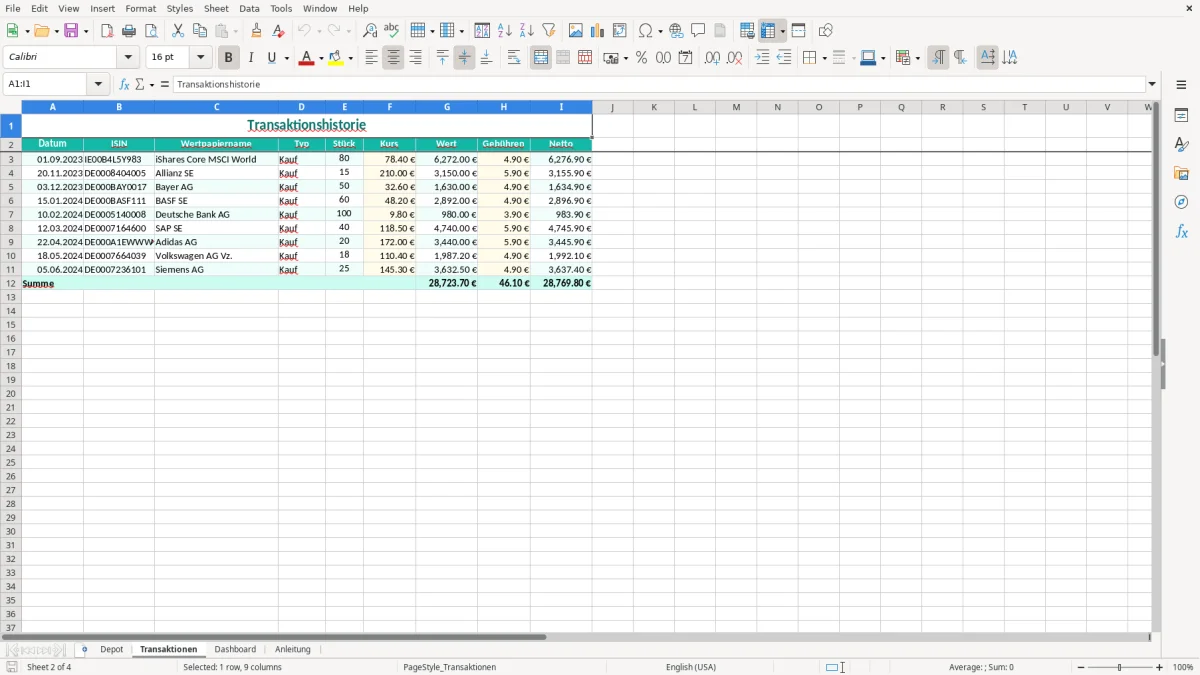
Task: Click the Formula equals button
Action: [x=165, y=85]
